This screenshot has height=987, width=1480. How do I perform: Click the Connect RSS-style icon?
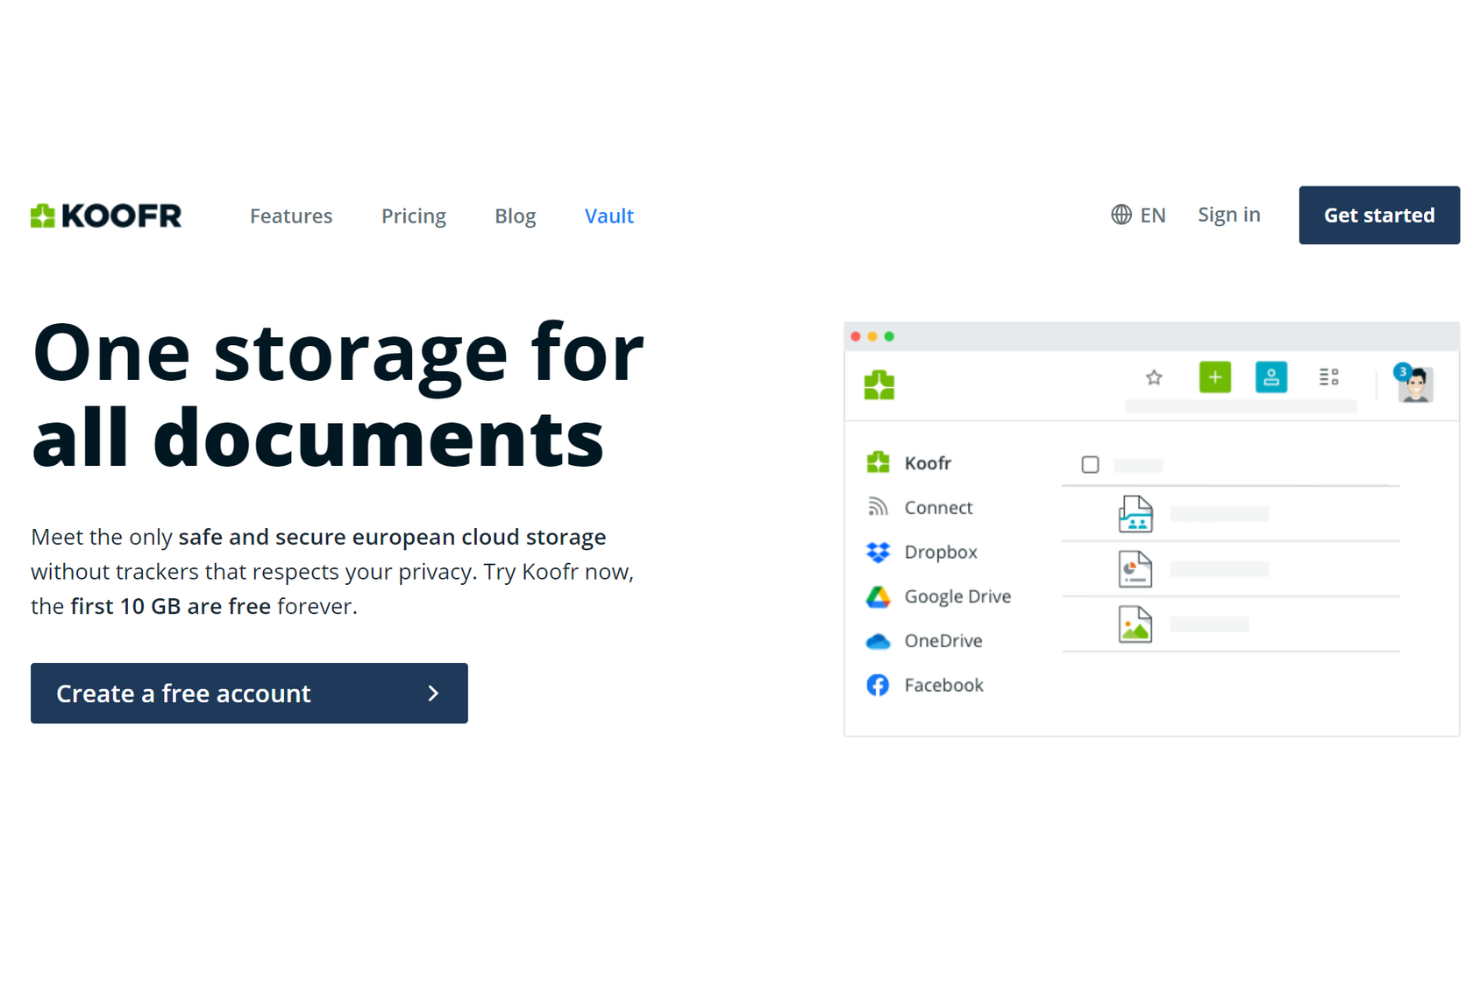pyautogui.click(x=878, y=506)
